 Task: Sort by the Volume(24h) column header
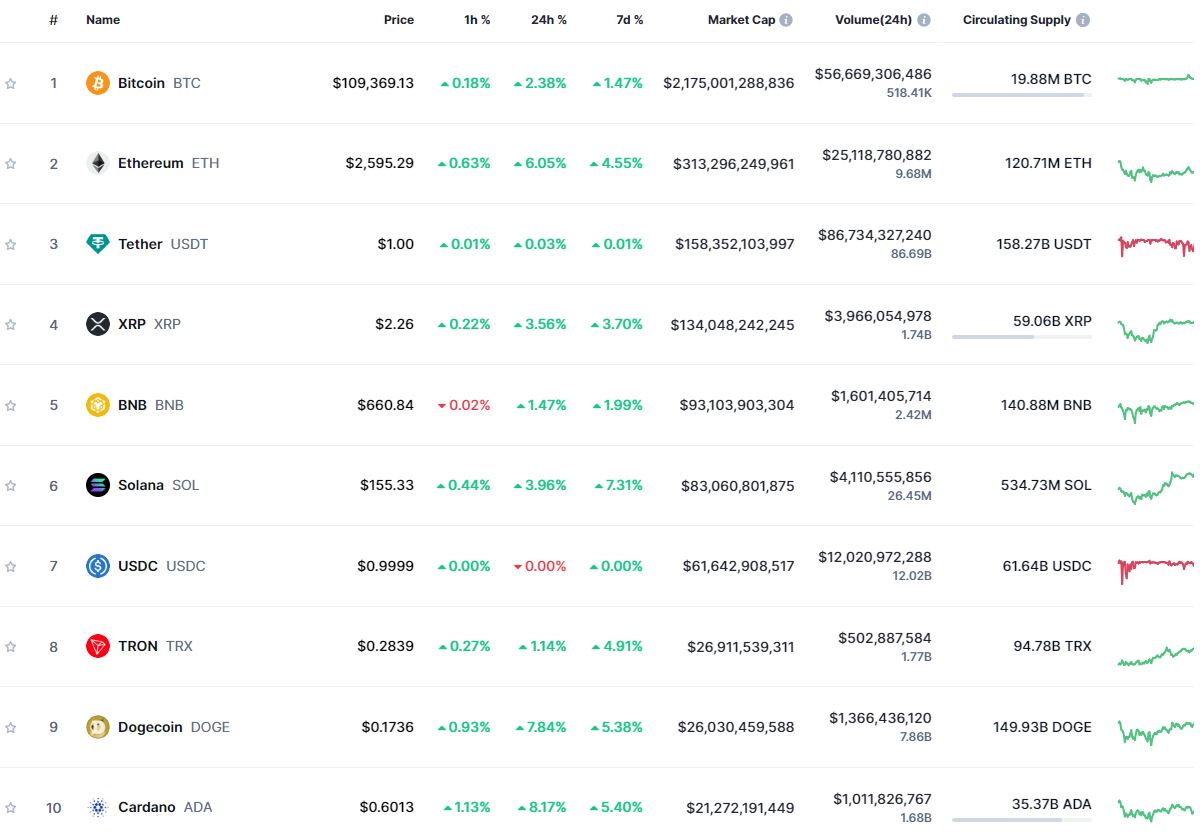[873, 20]
